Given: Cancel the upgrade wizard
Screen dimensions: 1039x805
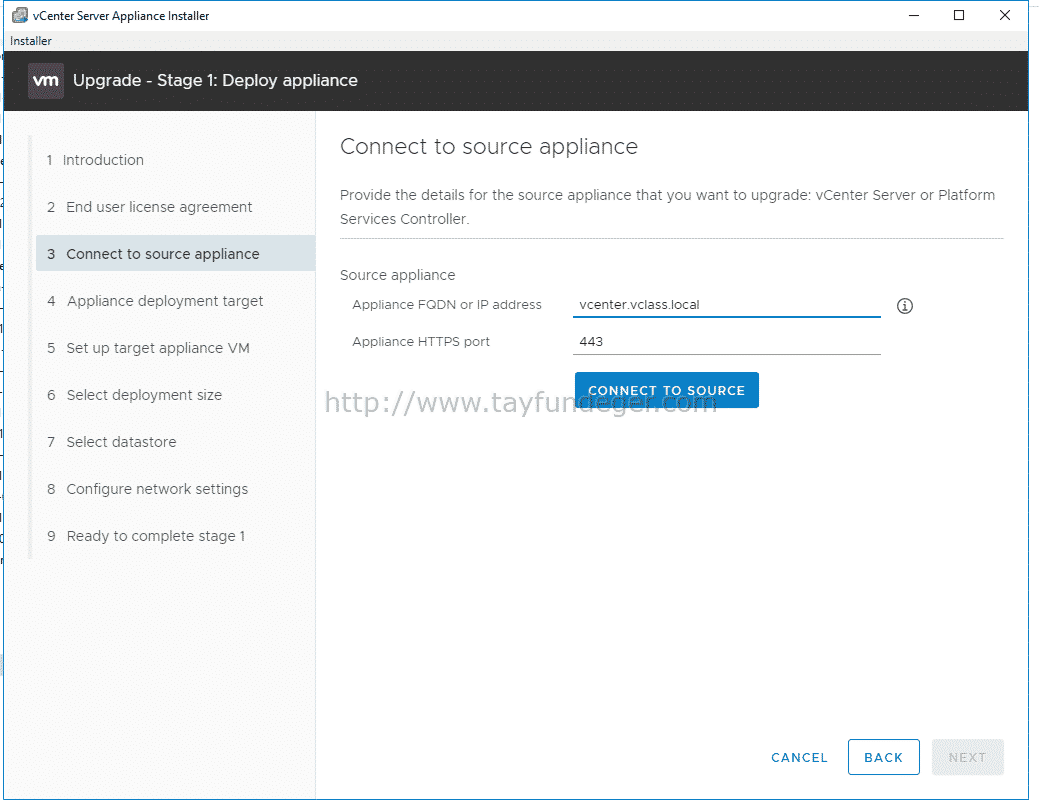Looking at the screenshot, I should pos(799,757).
